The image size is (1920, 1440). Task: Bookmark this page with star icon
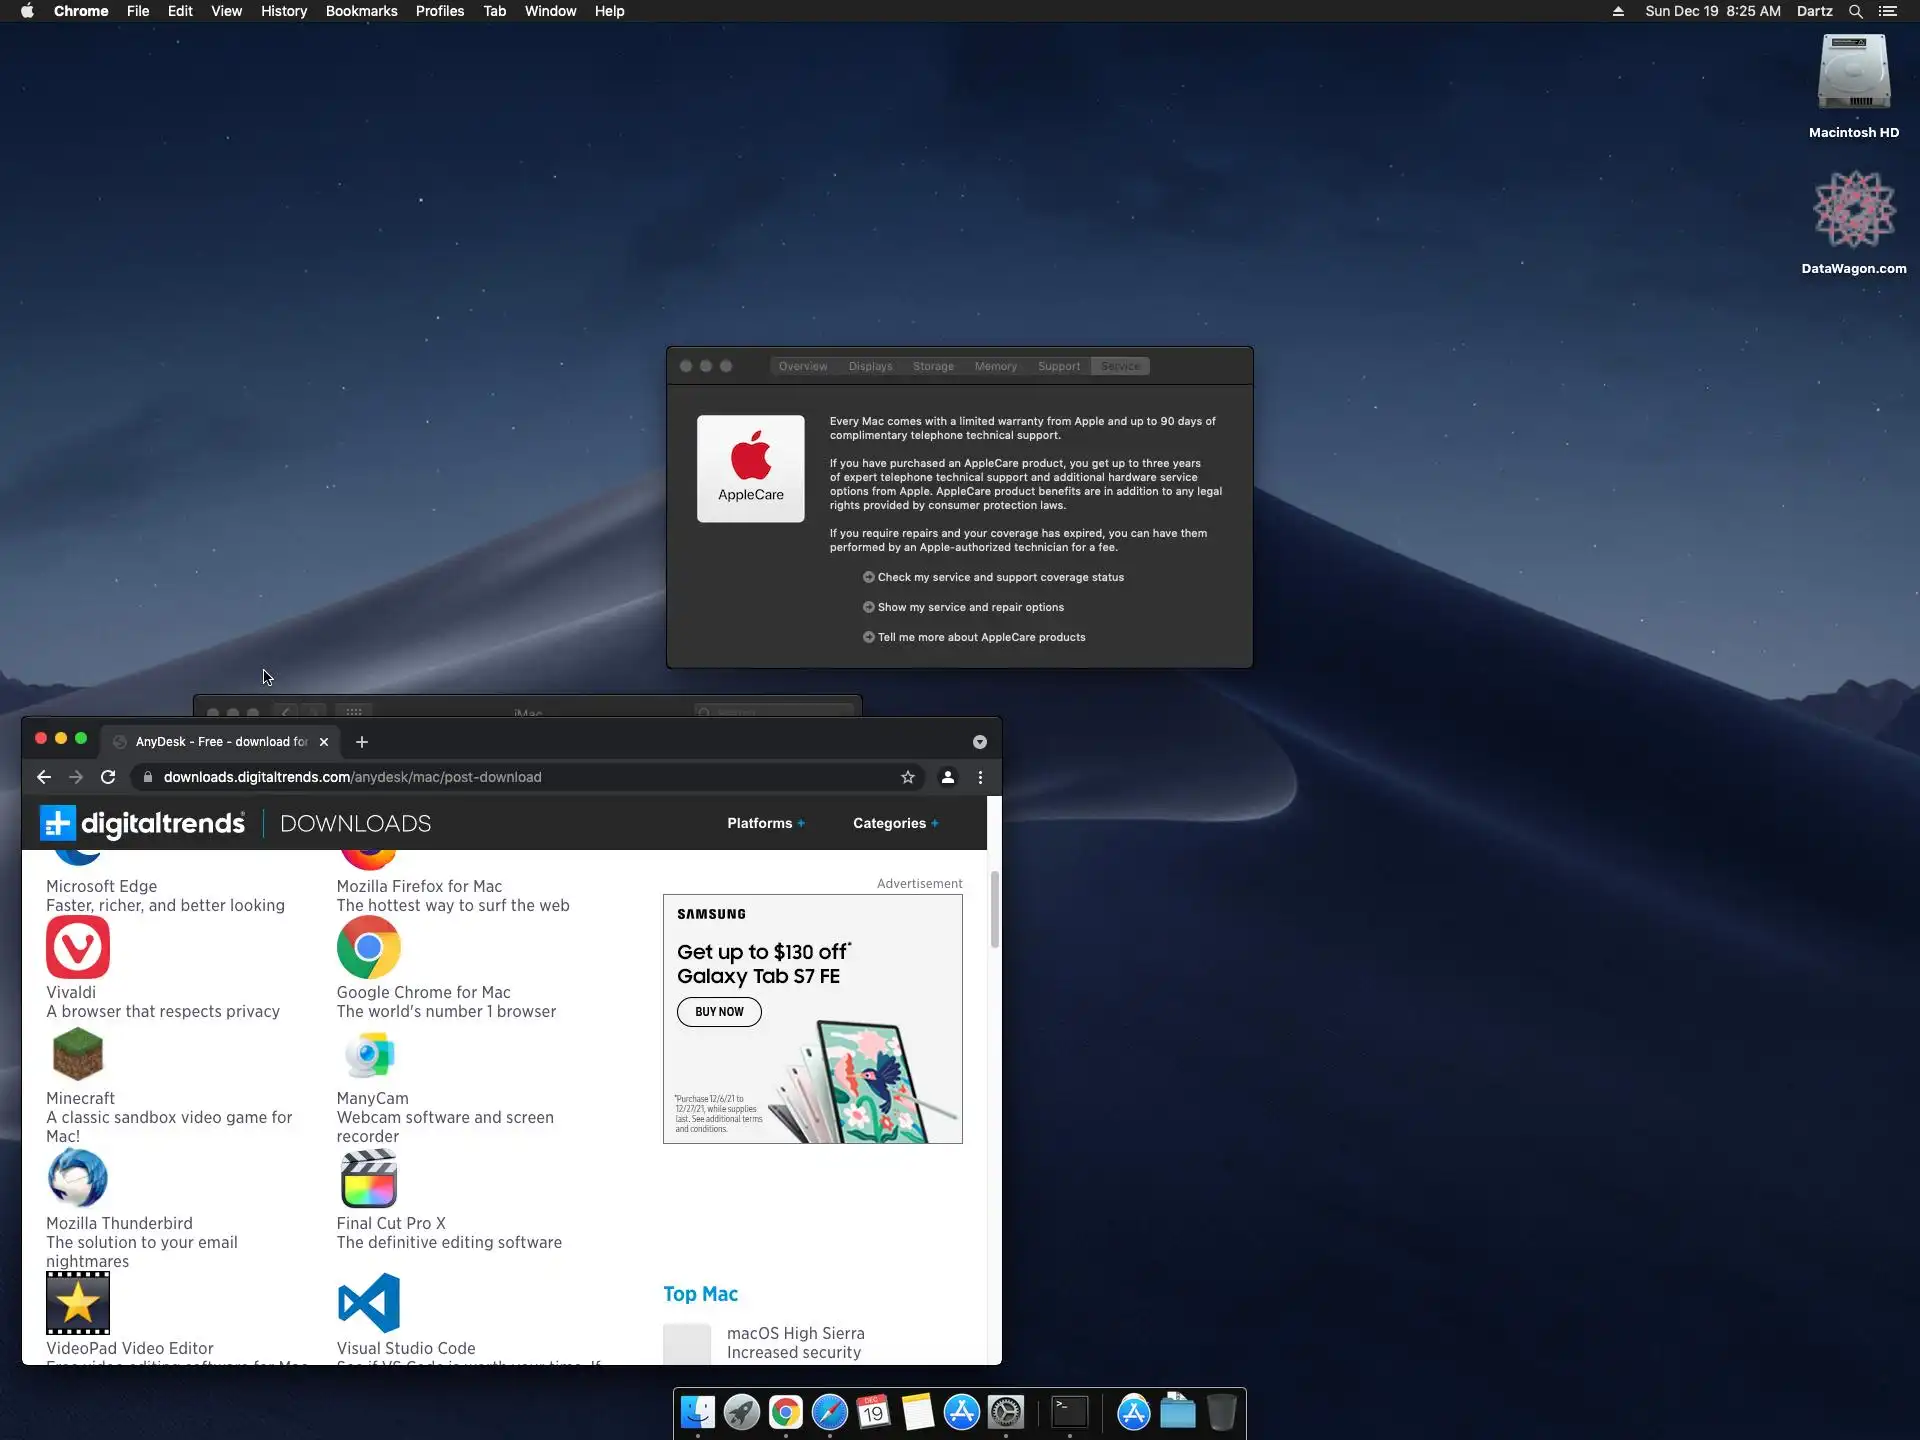908,777
